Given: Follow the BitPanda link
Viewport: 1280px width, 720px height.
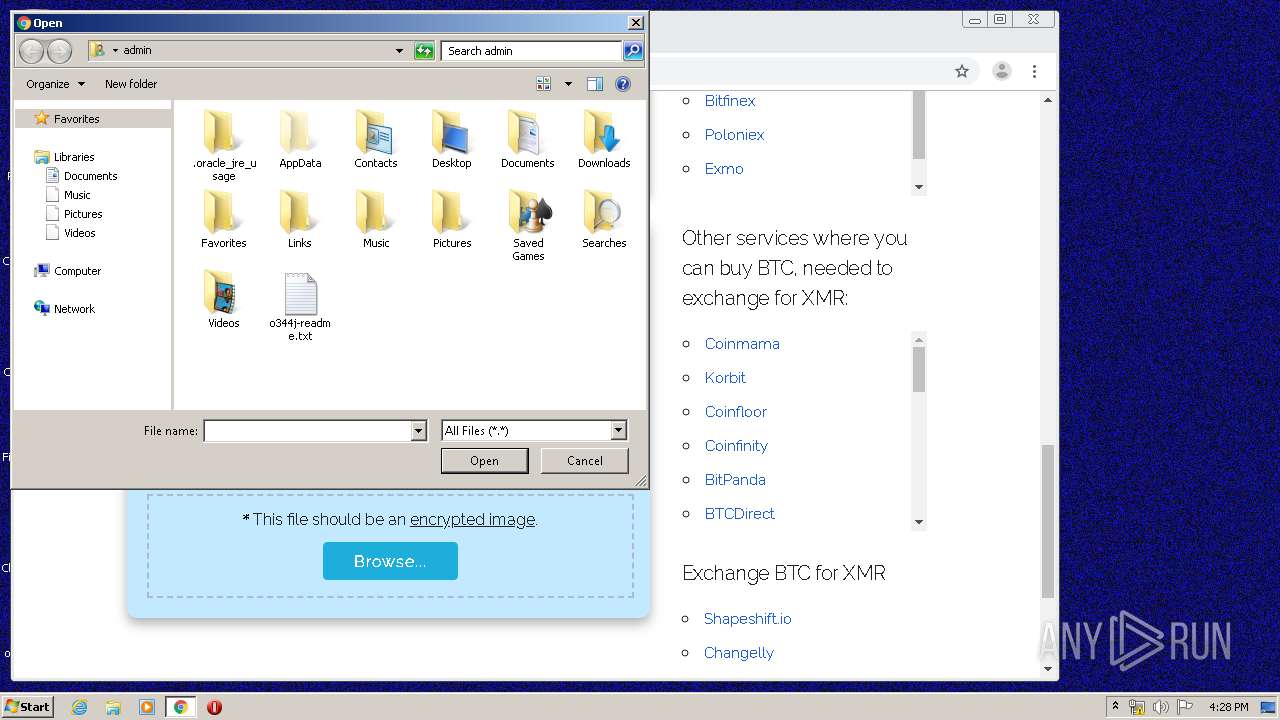Looking at the screenshot, I should [x=735, y=480].
